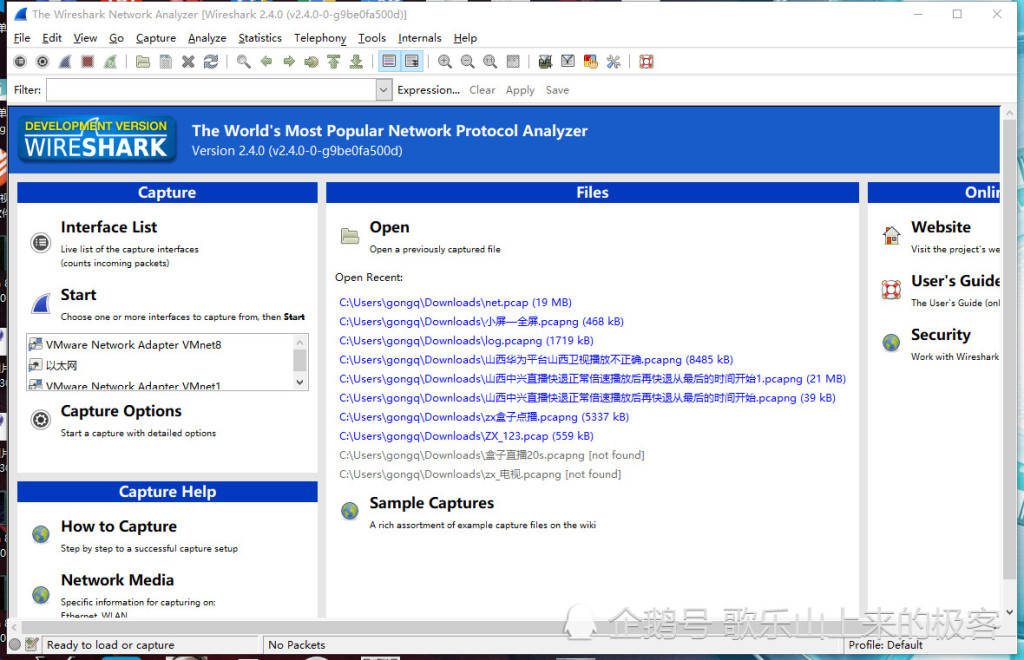Open the Go menu
1024x660 pixels.
coord(116,38)
